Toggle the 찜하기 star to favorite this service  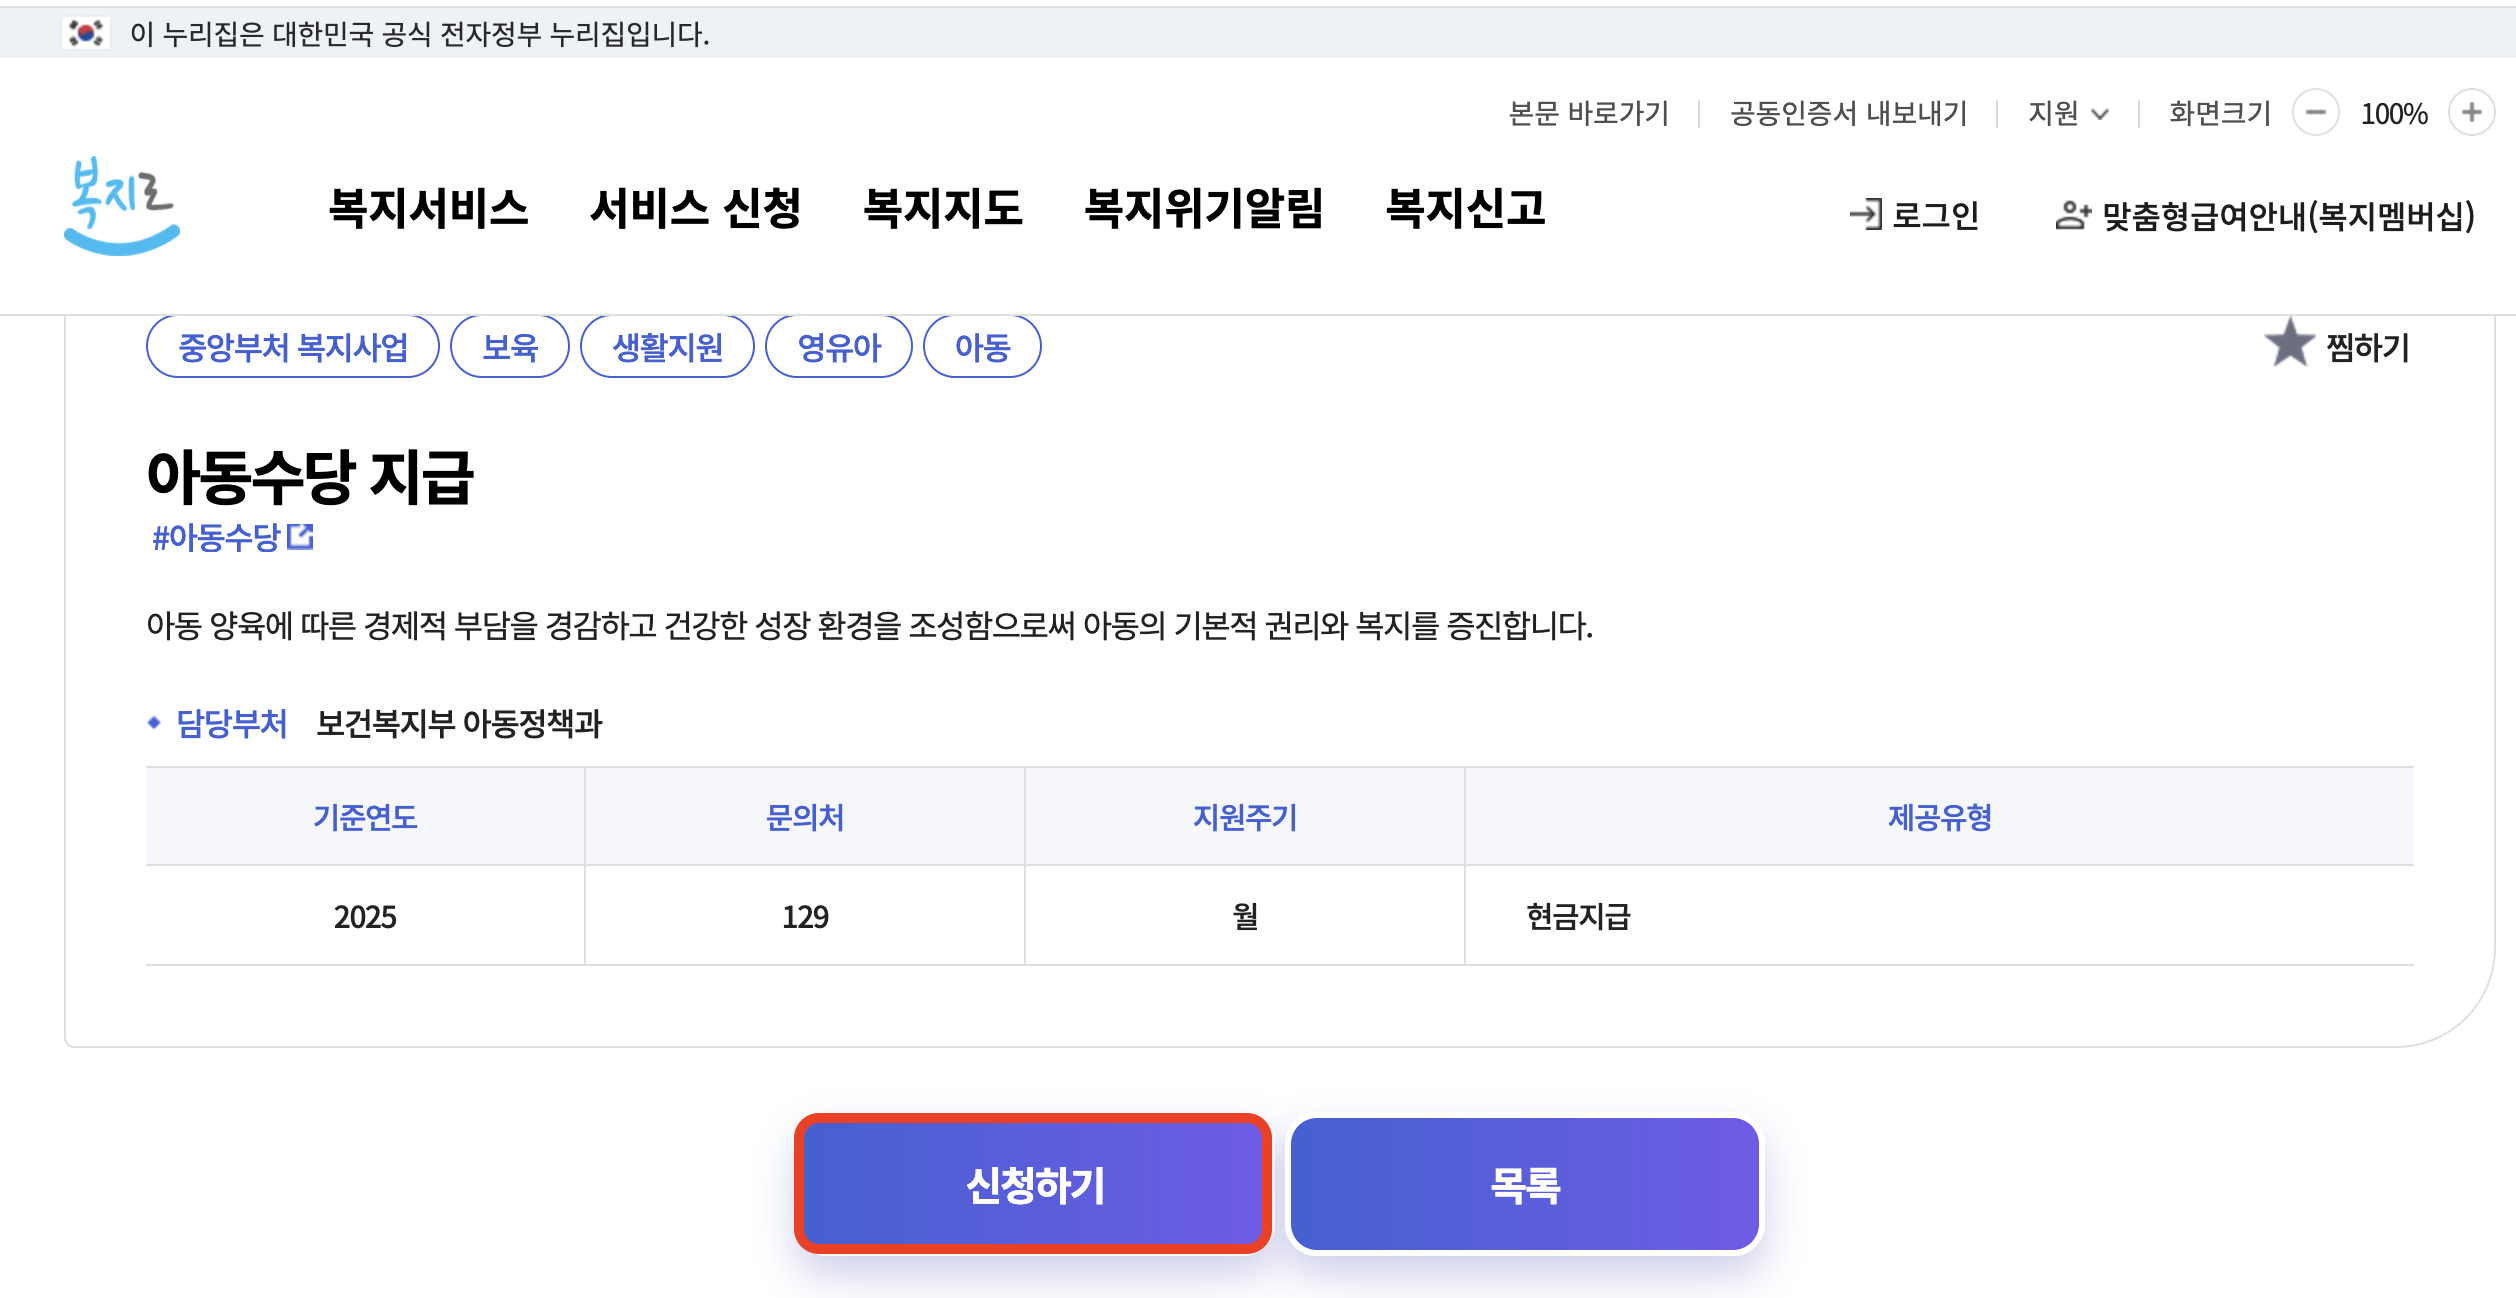[2291, 345]
